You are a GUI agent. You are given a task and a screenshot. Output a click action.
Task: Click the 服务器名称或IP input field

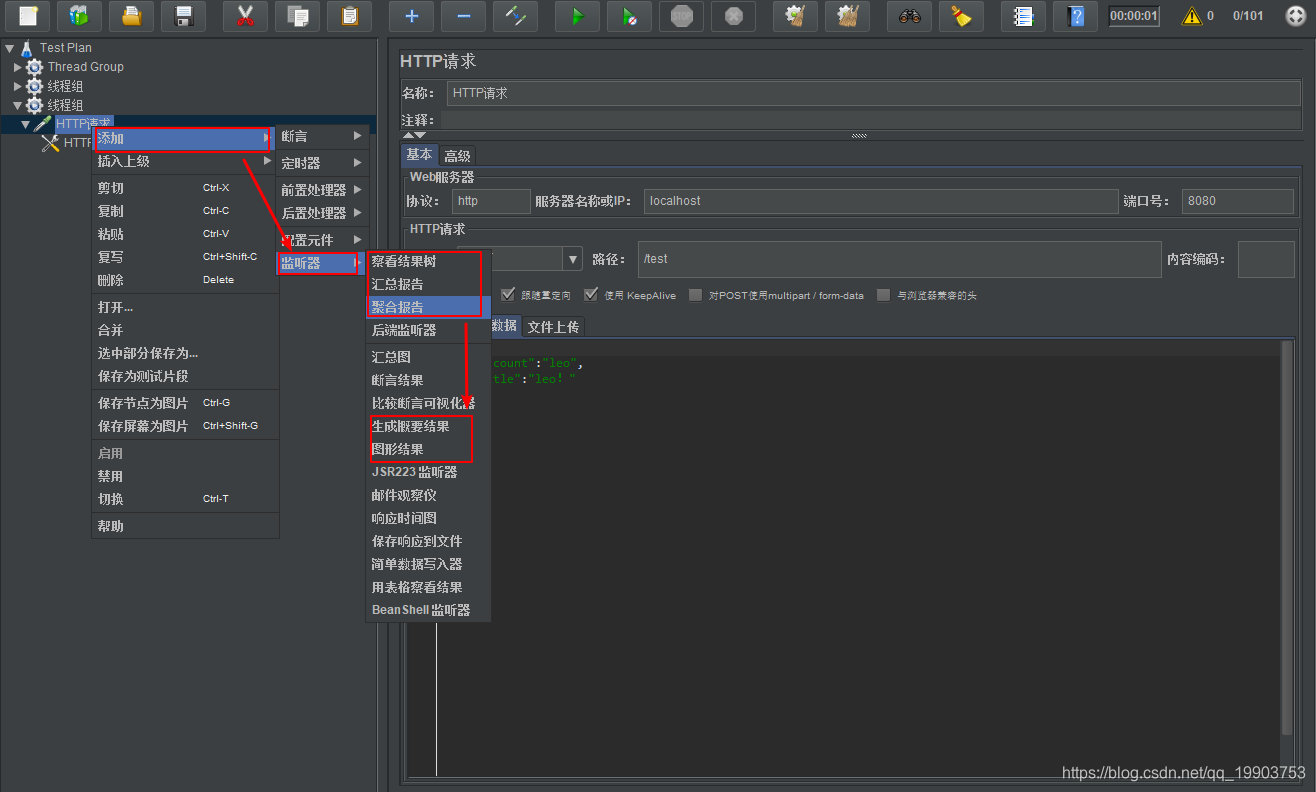point(880,201)
